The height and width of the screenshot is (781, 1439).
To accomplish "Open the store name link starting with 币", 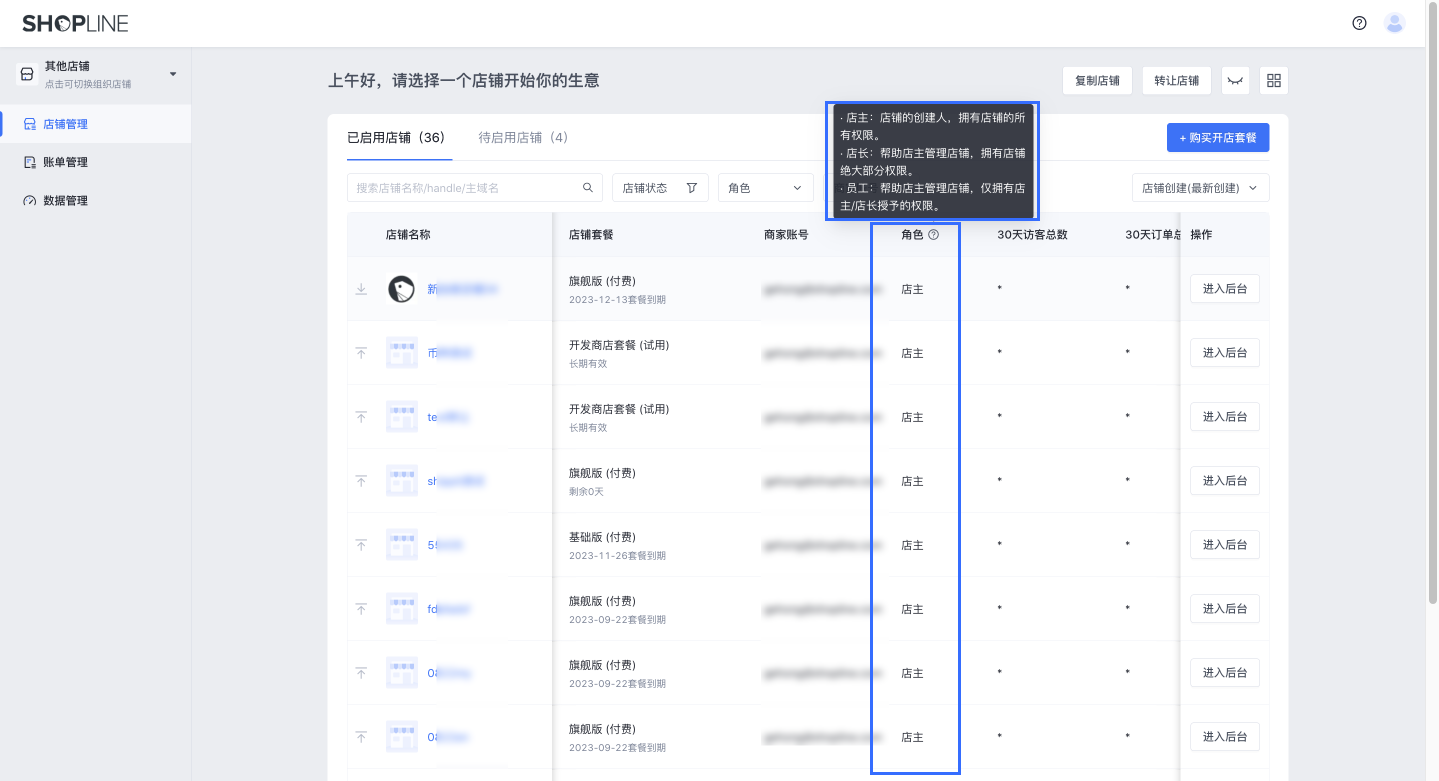I will point(450,353).
